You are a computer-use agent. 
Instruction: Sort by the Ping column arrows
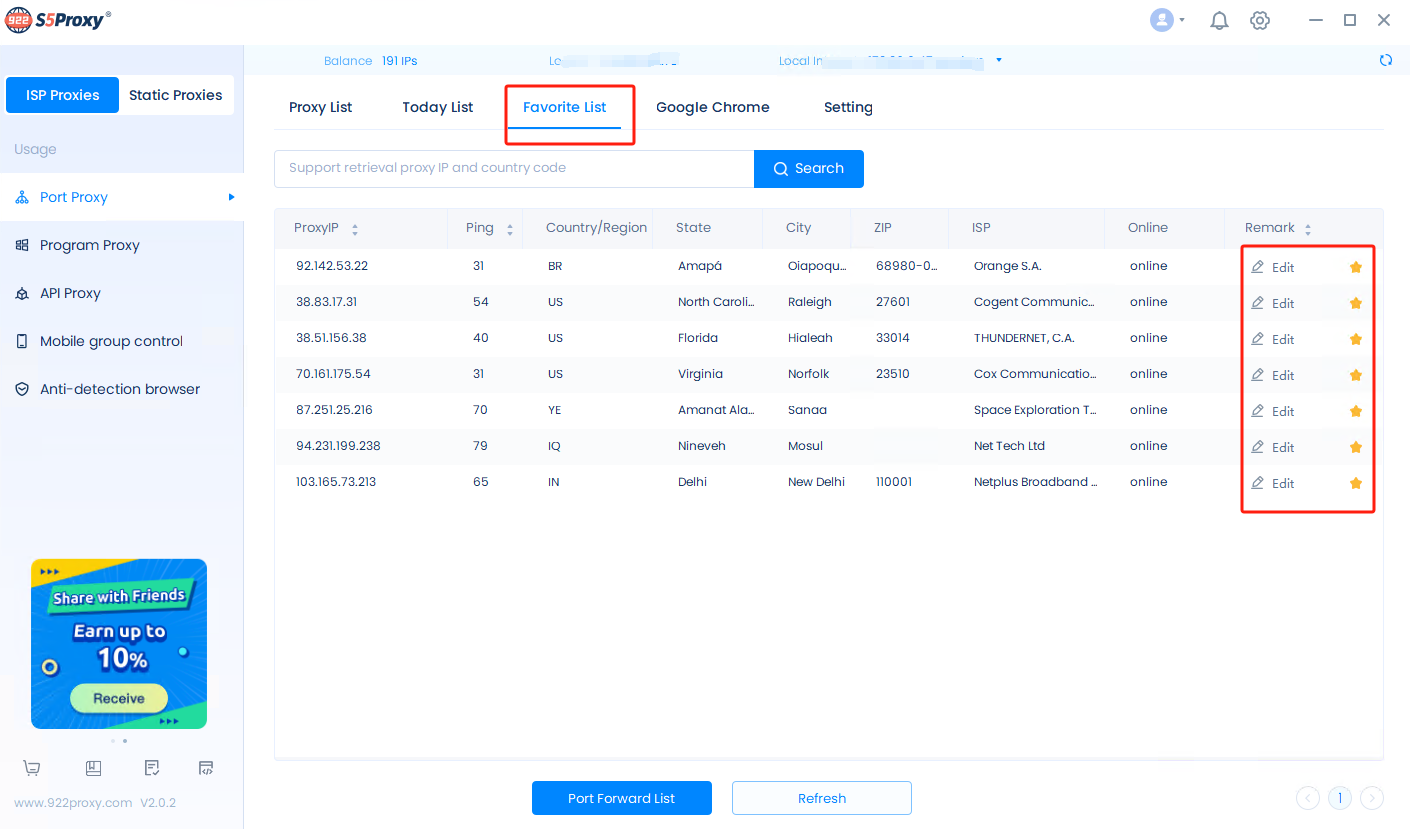510,229
